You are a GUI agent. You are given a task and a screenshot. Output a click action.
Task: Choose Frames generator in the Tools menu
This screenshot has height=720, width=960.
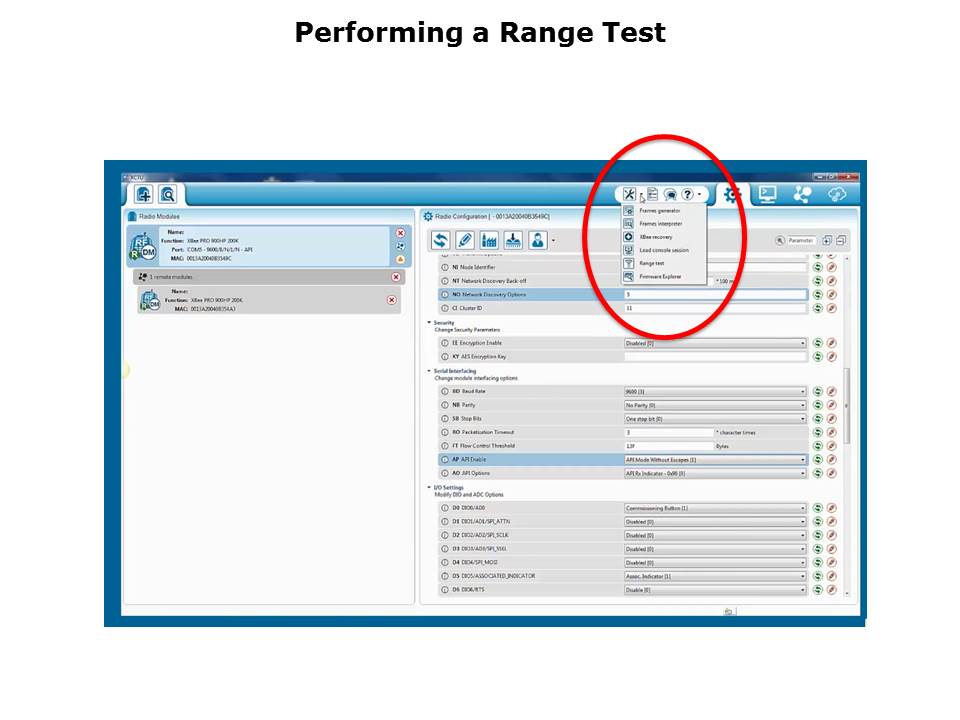(x=659, y=211)
